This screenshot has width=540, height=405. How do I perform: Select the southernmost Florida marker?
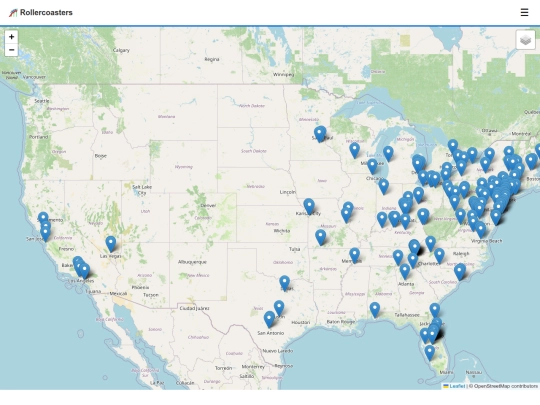[429, 353]
